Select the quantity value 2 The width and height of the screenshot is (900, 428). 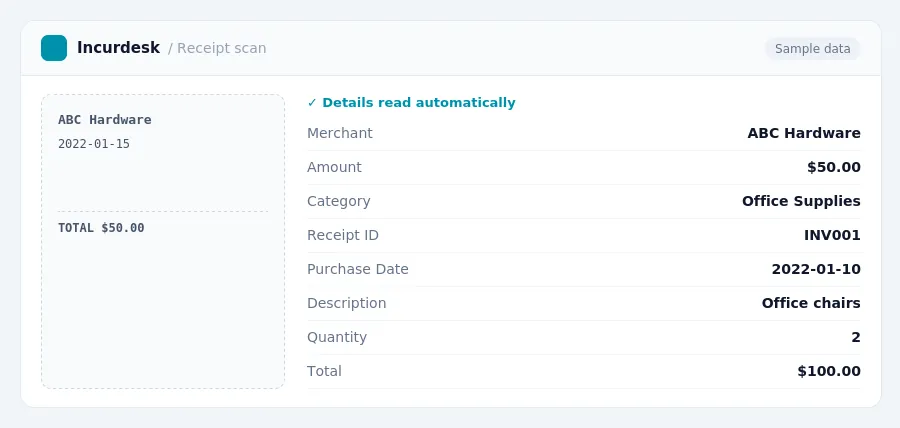(x=856, y=337)
